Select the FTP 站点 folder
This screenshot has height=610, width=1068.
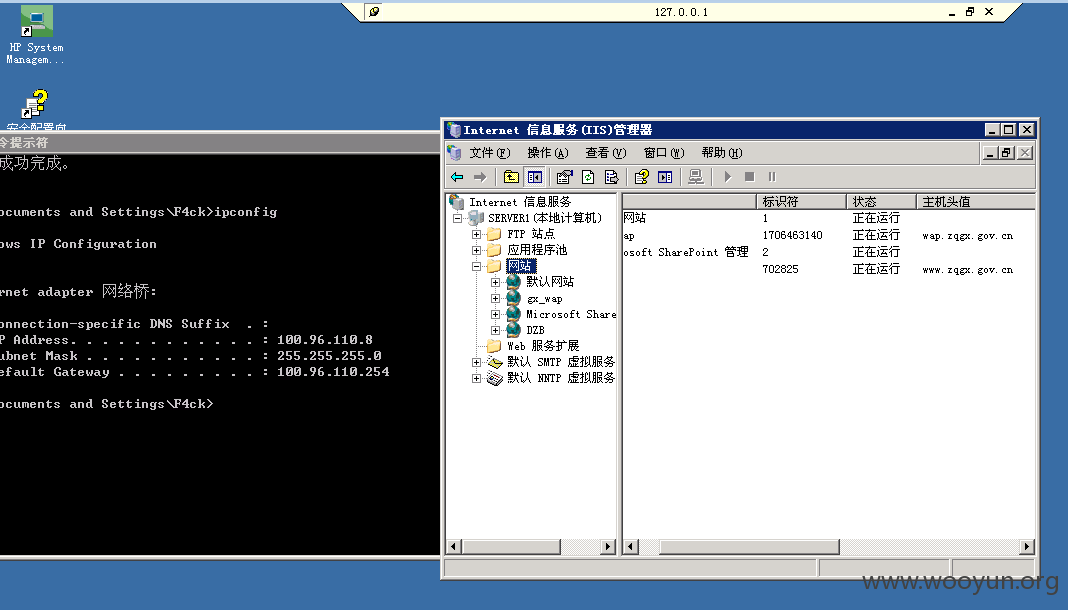coord(531,234)
